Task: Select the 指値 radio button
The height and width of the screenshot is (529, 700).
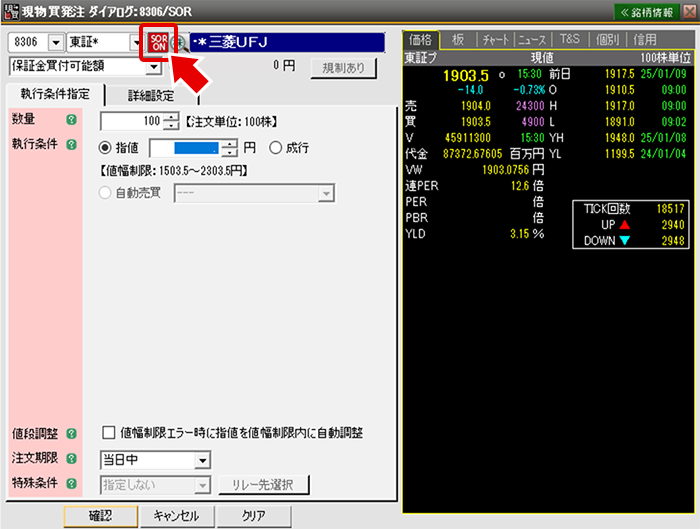Action: [x=107, y=146]
